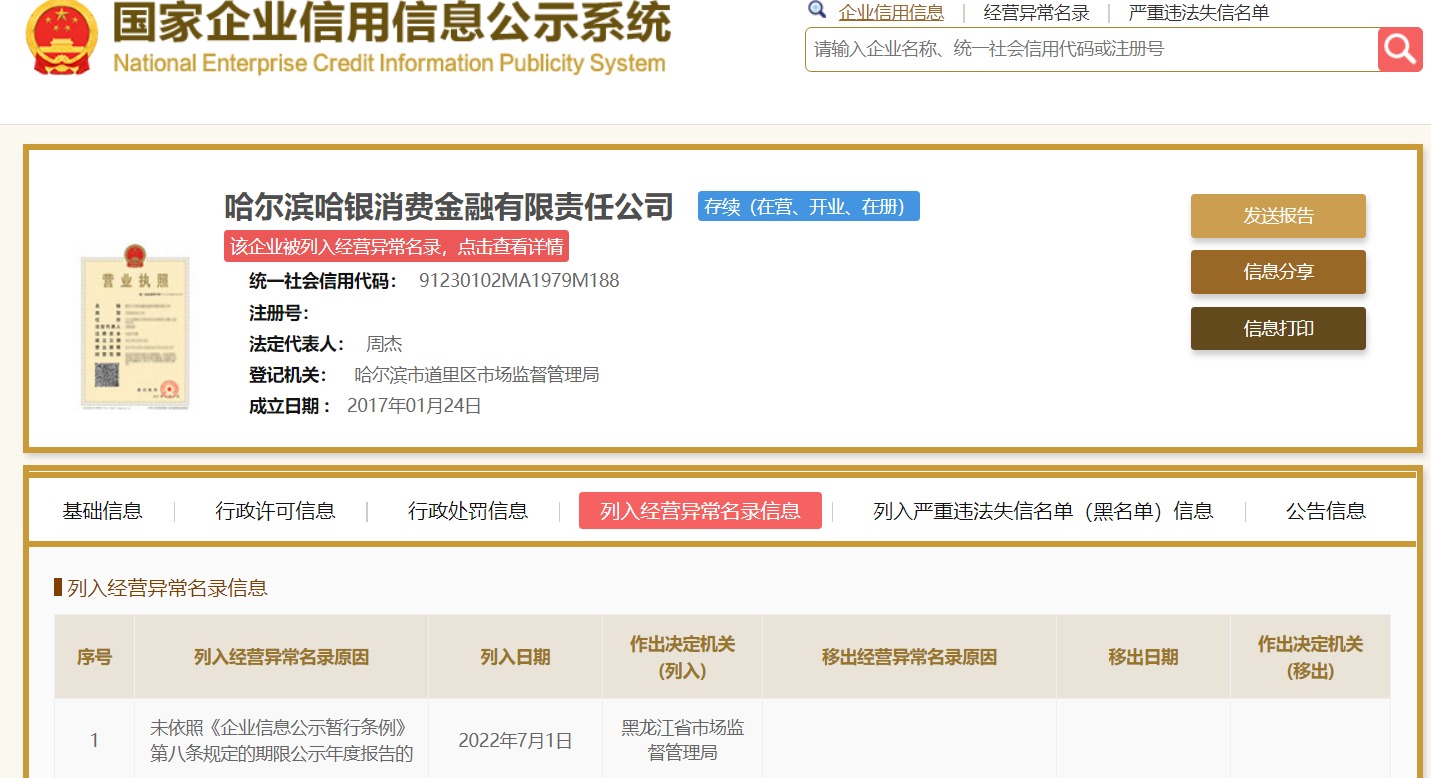This screenshot has width=1431, height=778.
Task: Click the reason cell 未依照《企业信息公示暂行条例》
Action: click(x=281, y=740)
